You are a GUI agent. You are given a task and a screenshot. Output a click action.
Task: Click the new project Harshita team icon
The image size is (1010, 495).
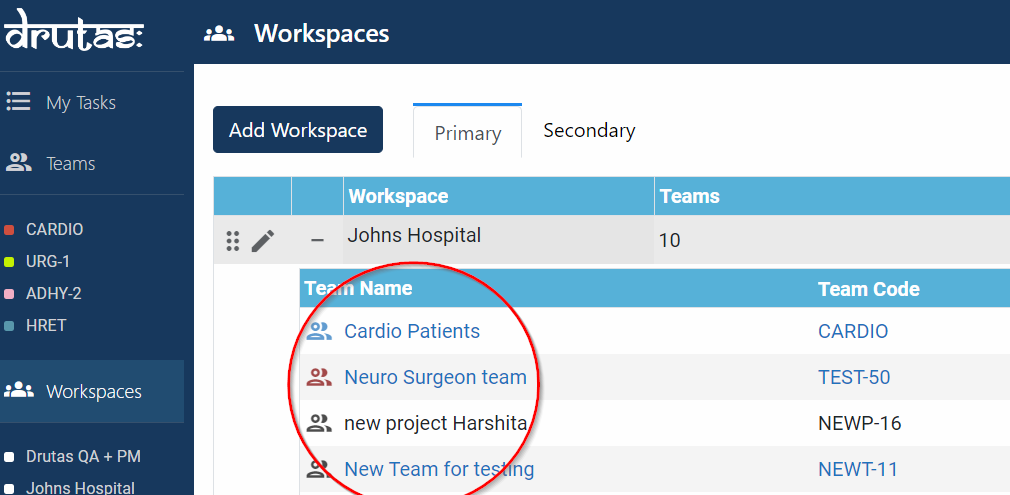[319, 423]
